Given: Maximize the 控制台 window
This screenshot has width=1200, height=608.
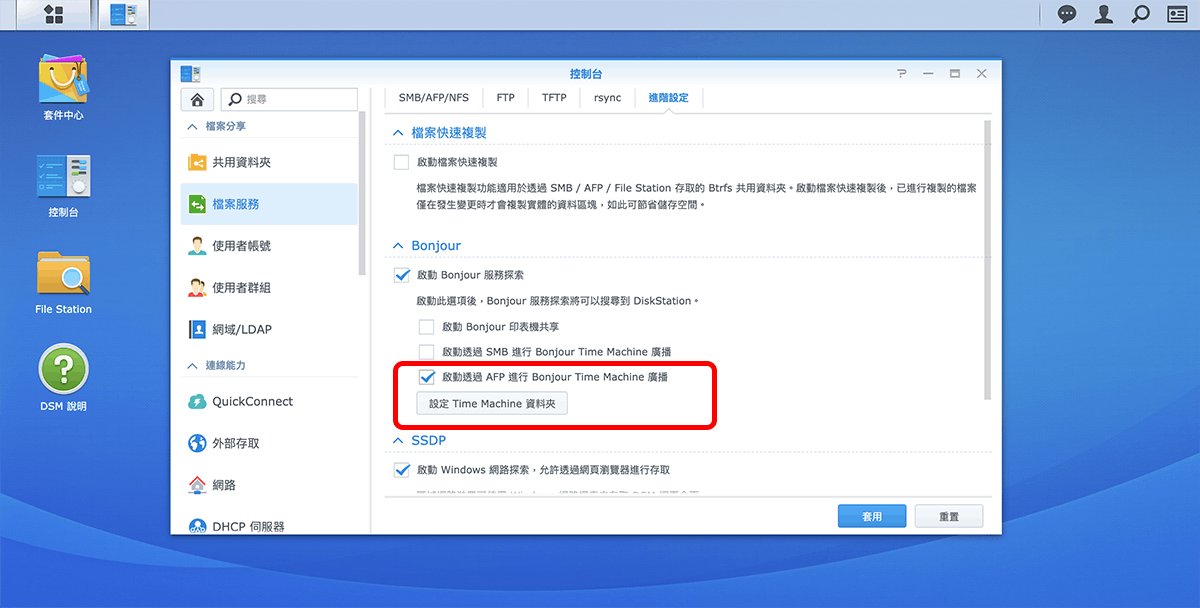Looking at the screenshot, I should (955, 74).
